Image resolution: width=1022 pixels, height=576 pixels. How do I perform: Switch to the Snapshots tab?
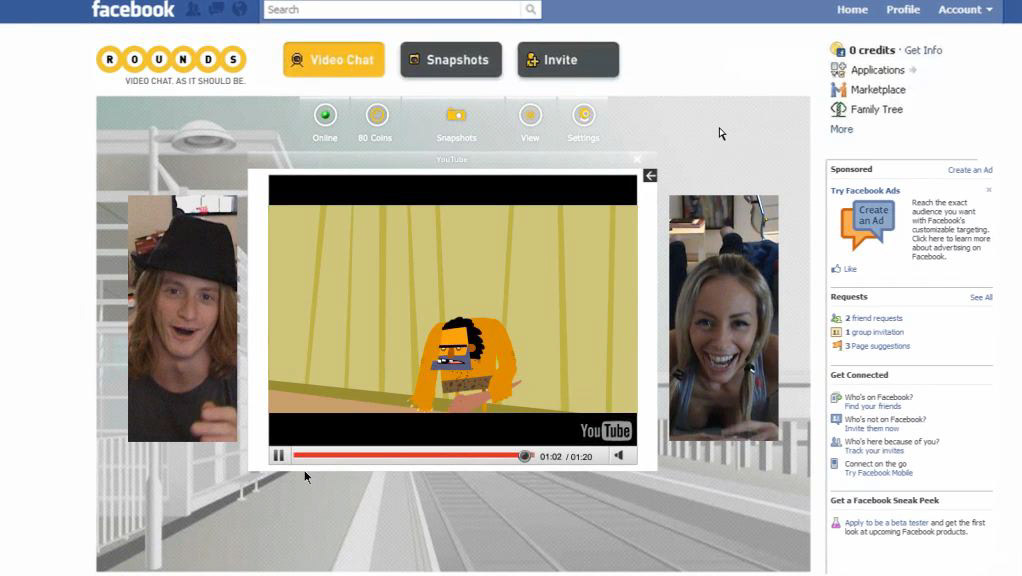(451, 60)
